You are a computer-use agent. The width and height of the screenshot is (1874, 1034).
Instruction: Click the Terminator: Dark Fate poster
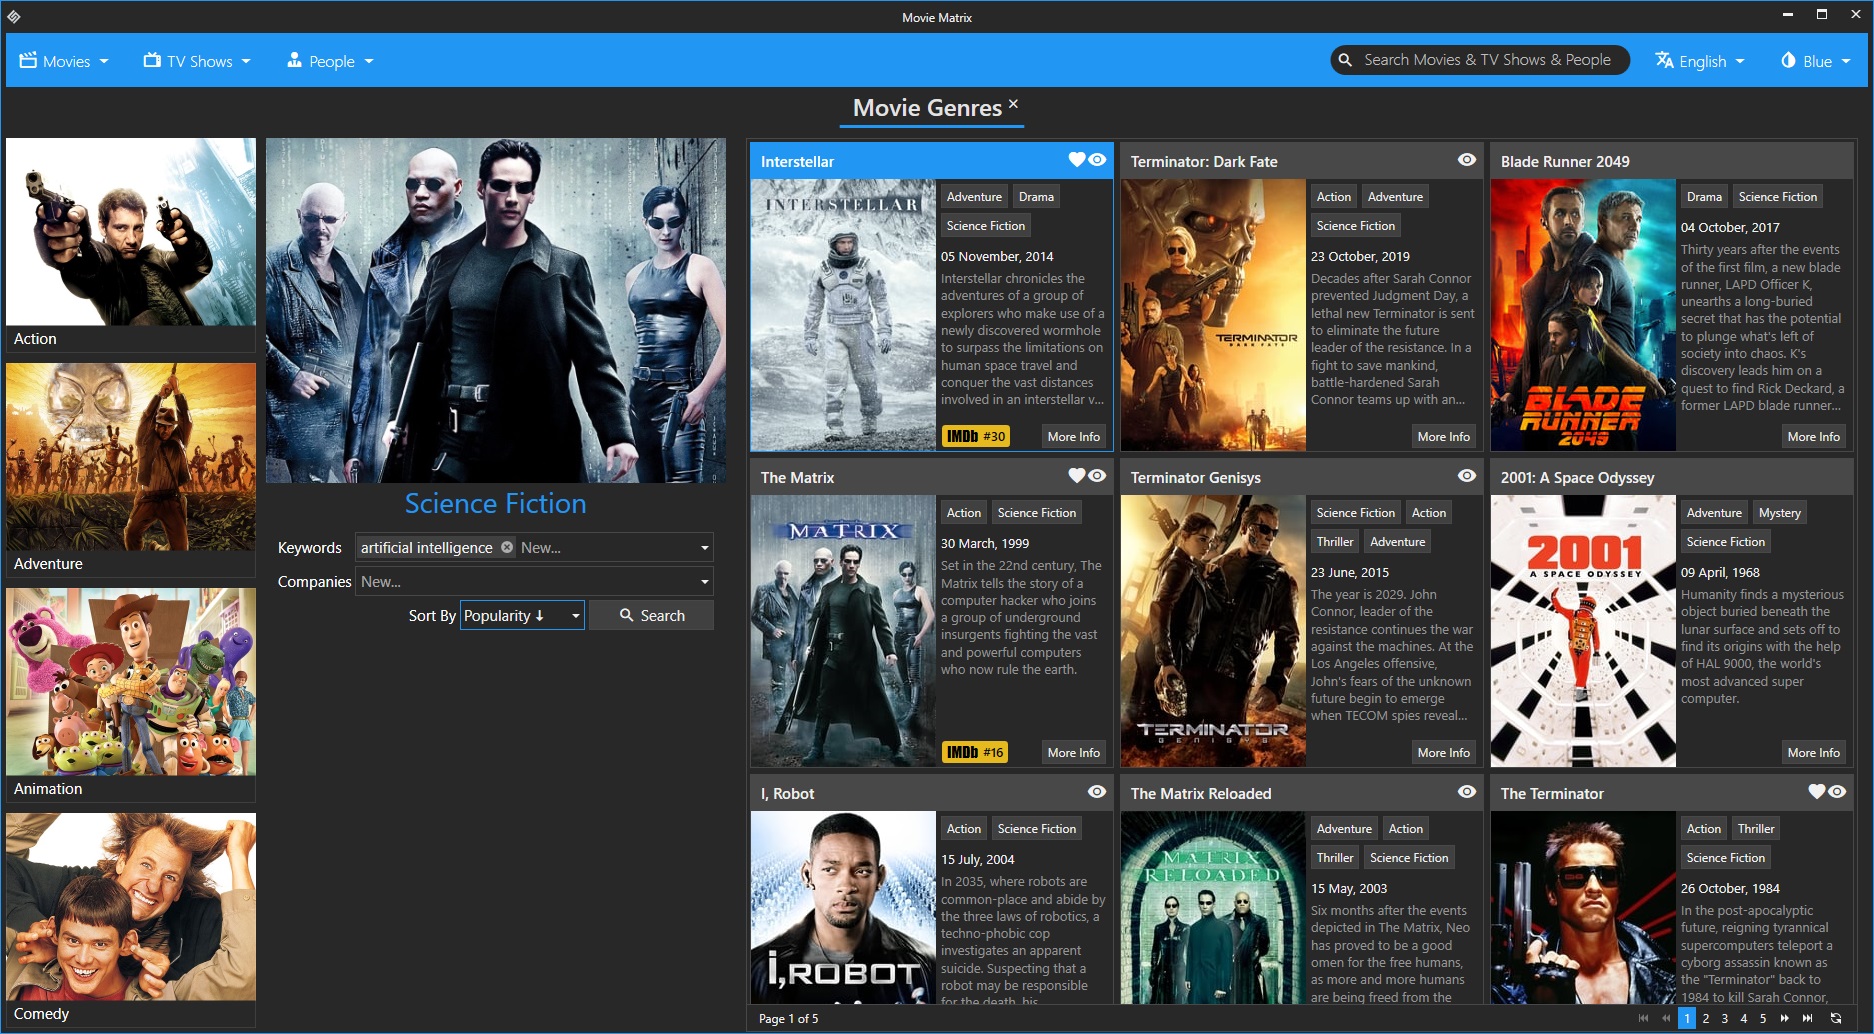coord(1213,315)
